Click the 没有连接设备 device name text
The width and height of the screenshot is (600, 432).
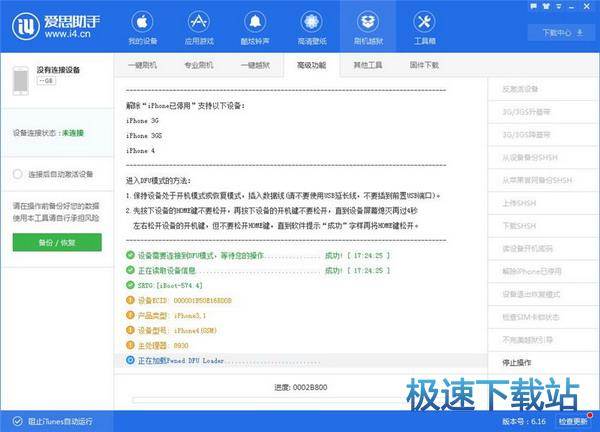58,70
